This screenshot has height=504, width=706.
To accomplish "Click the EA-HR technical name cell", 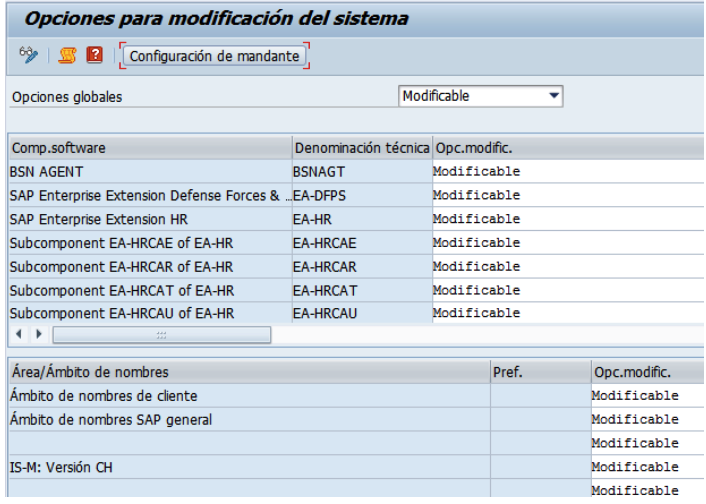I will point(362,219).
